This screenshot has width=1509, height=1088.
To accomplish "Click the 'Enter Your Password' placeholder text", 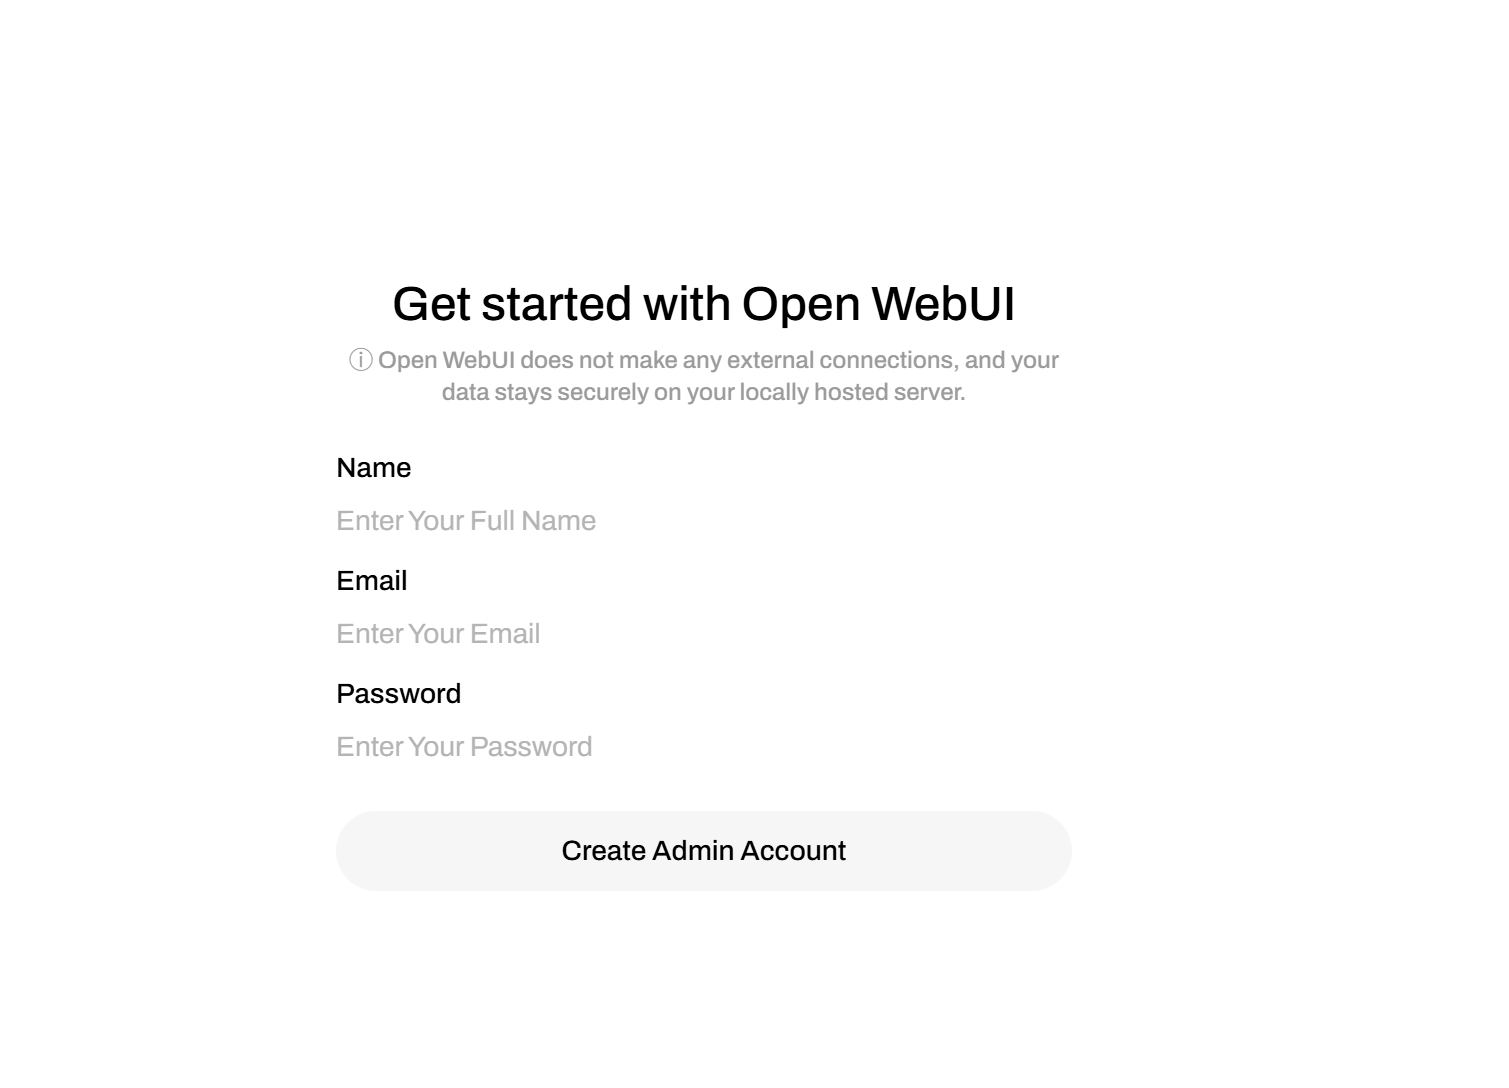I will click(464, 747).
